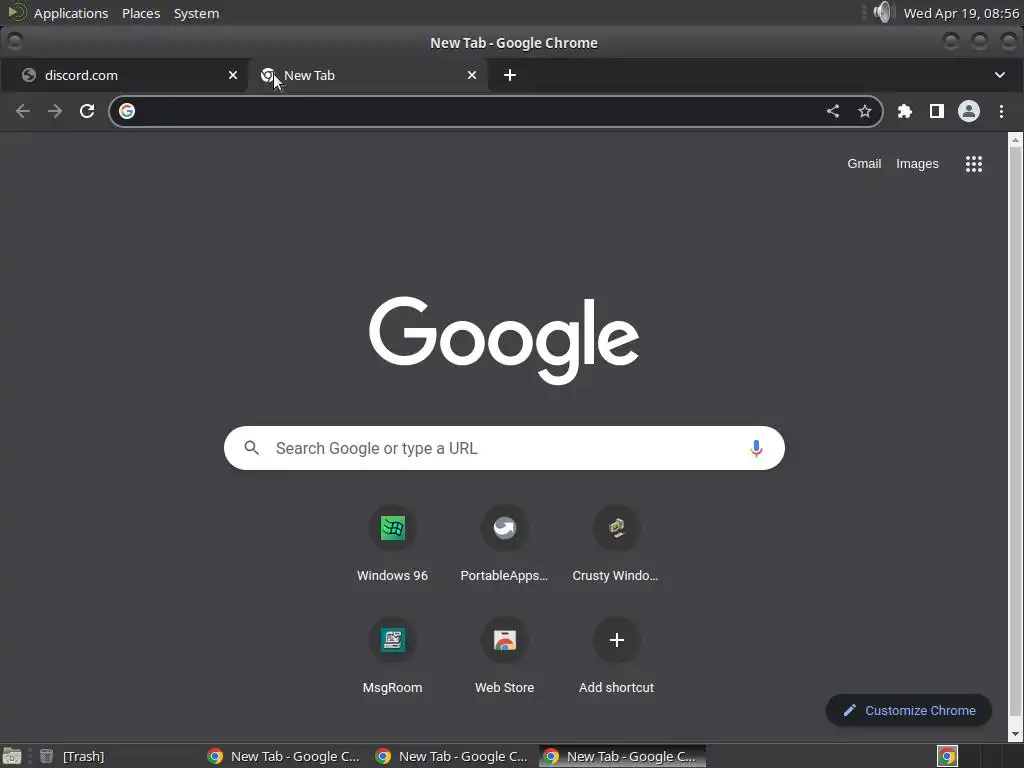Image resolution: width=1024 pixels, height=768 pixels.
Task: Click the Customize Chrome button
Action: click(x=908, y=711)
